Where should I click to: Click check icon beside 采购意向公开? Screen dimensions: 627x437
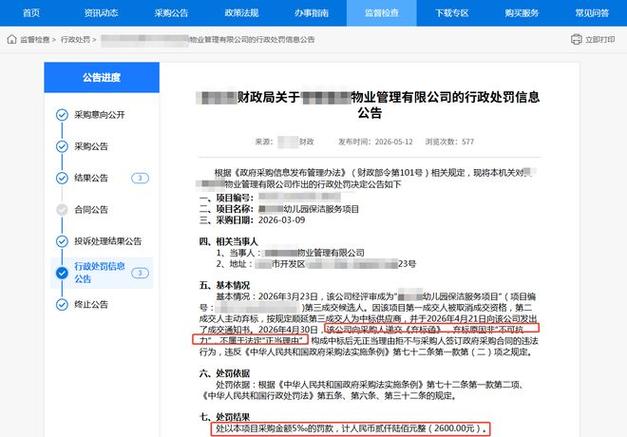[62, 115]
